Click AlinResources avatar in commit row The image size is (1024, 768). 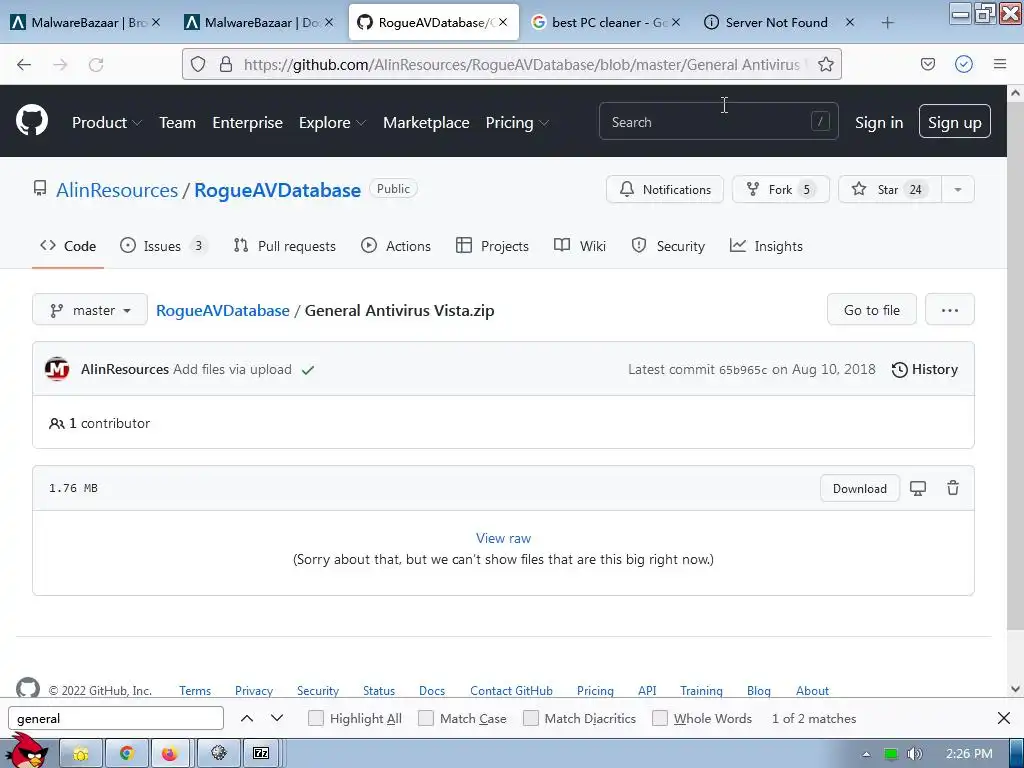tap(57, 369)
